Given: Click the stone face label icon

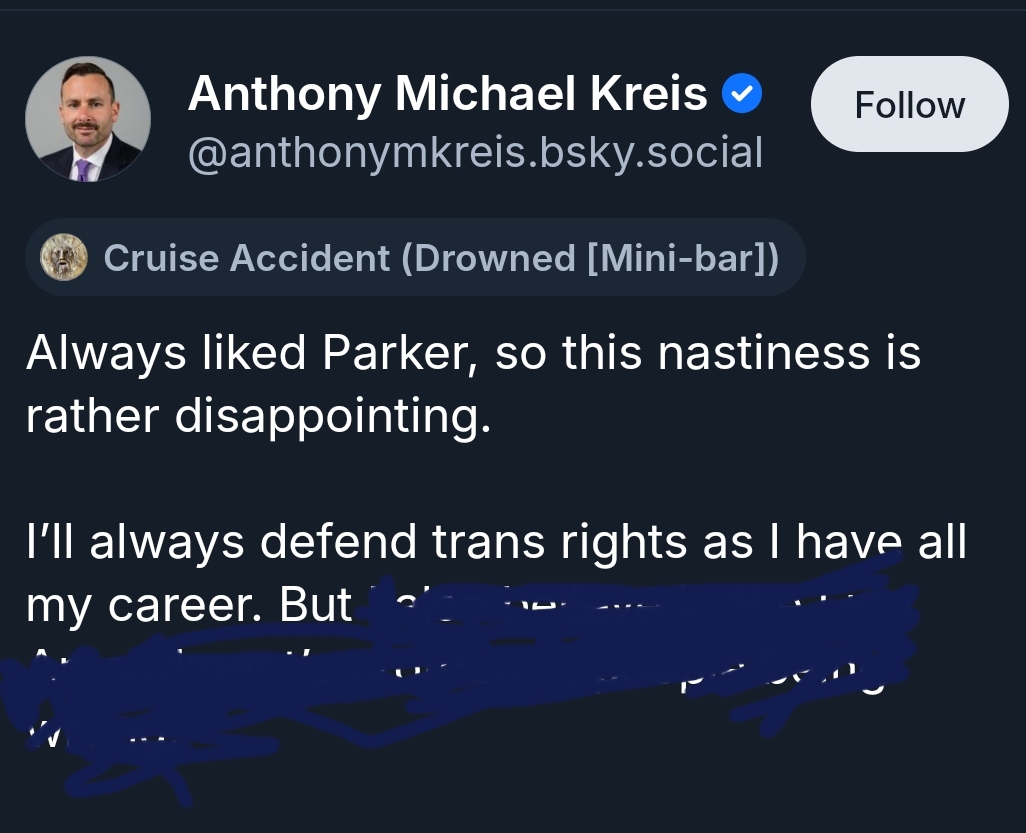Looking at the screenshot, I should pyautogui.click(x=63, y=258).
